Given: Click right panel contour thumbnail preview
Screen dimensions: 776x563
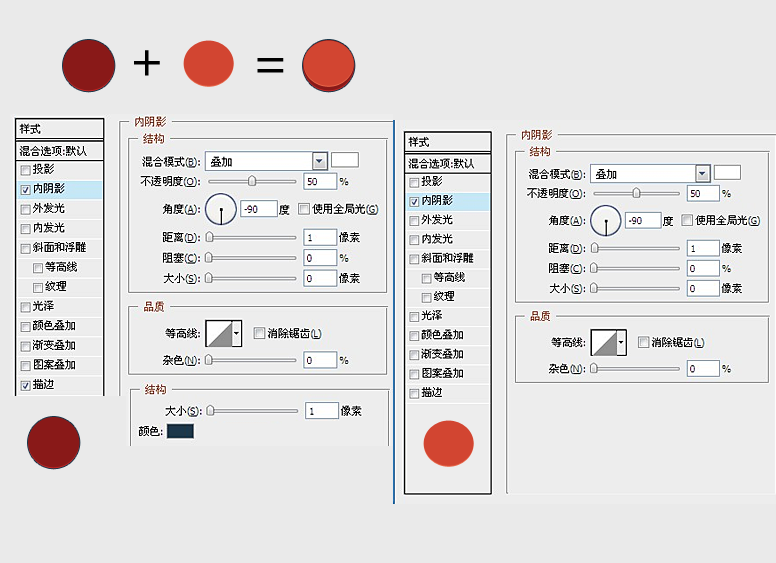Looking at the screenshot, I should click(604, 342).
